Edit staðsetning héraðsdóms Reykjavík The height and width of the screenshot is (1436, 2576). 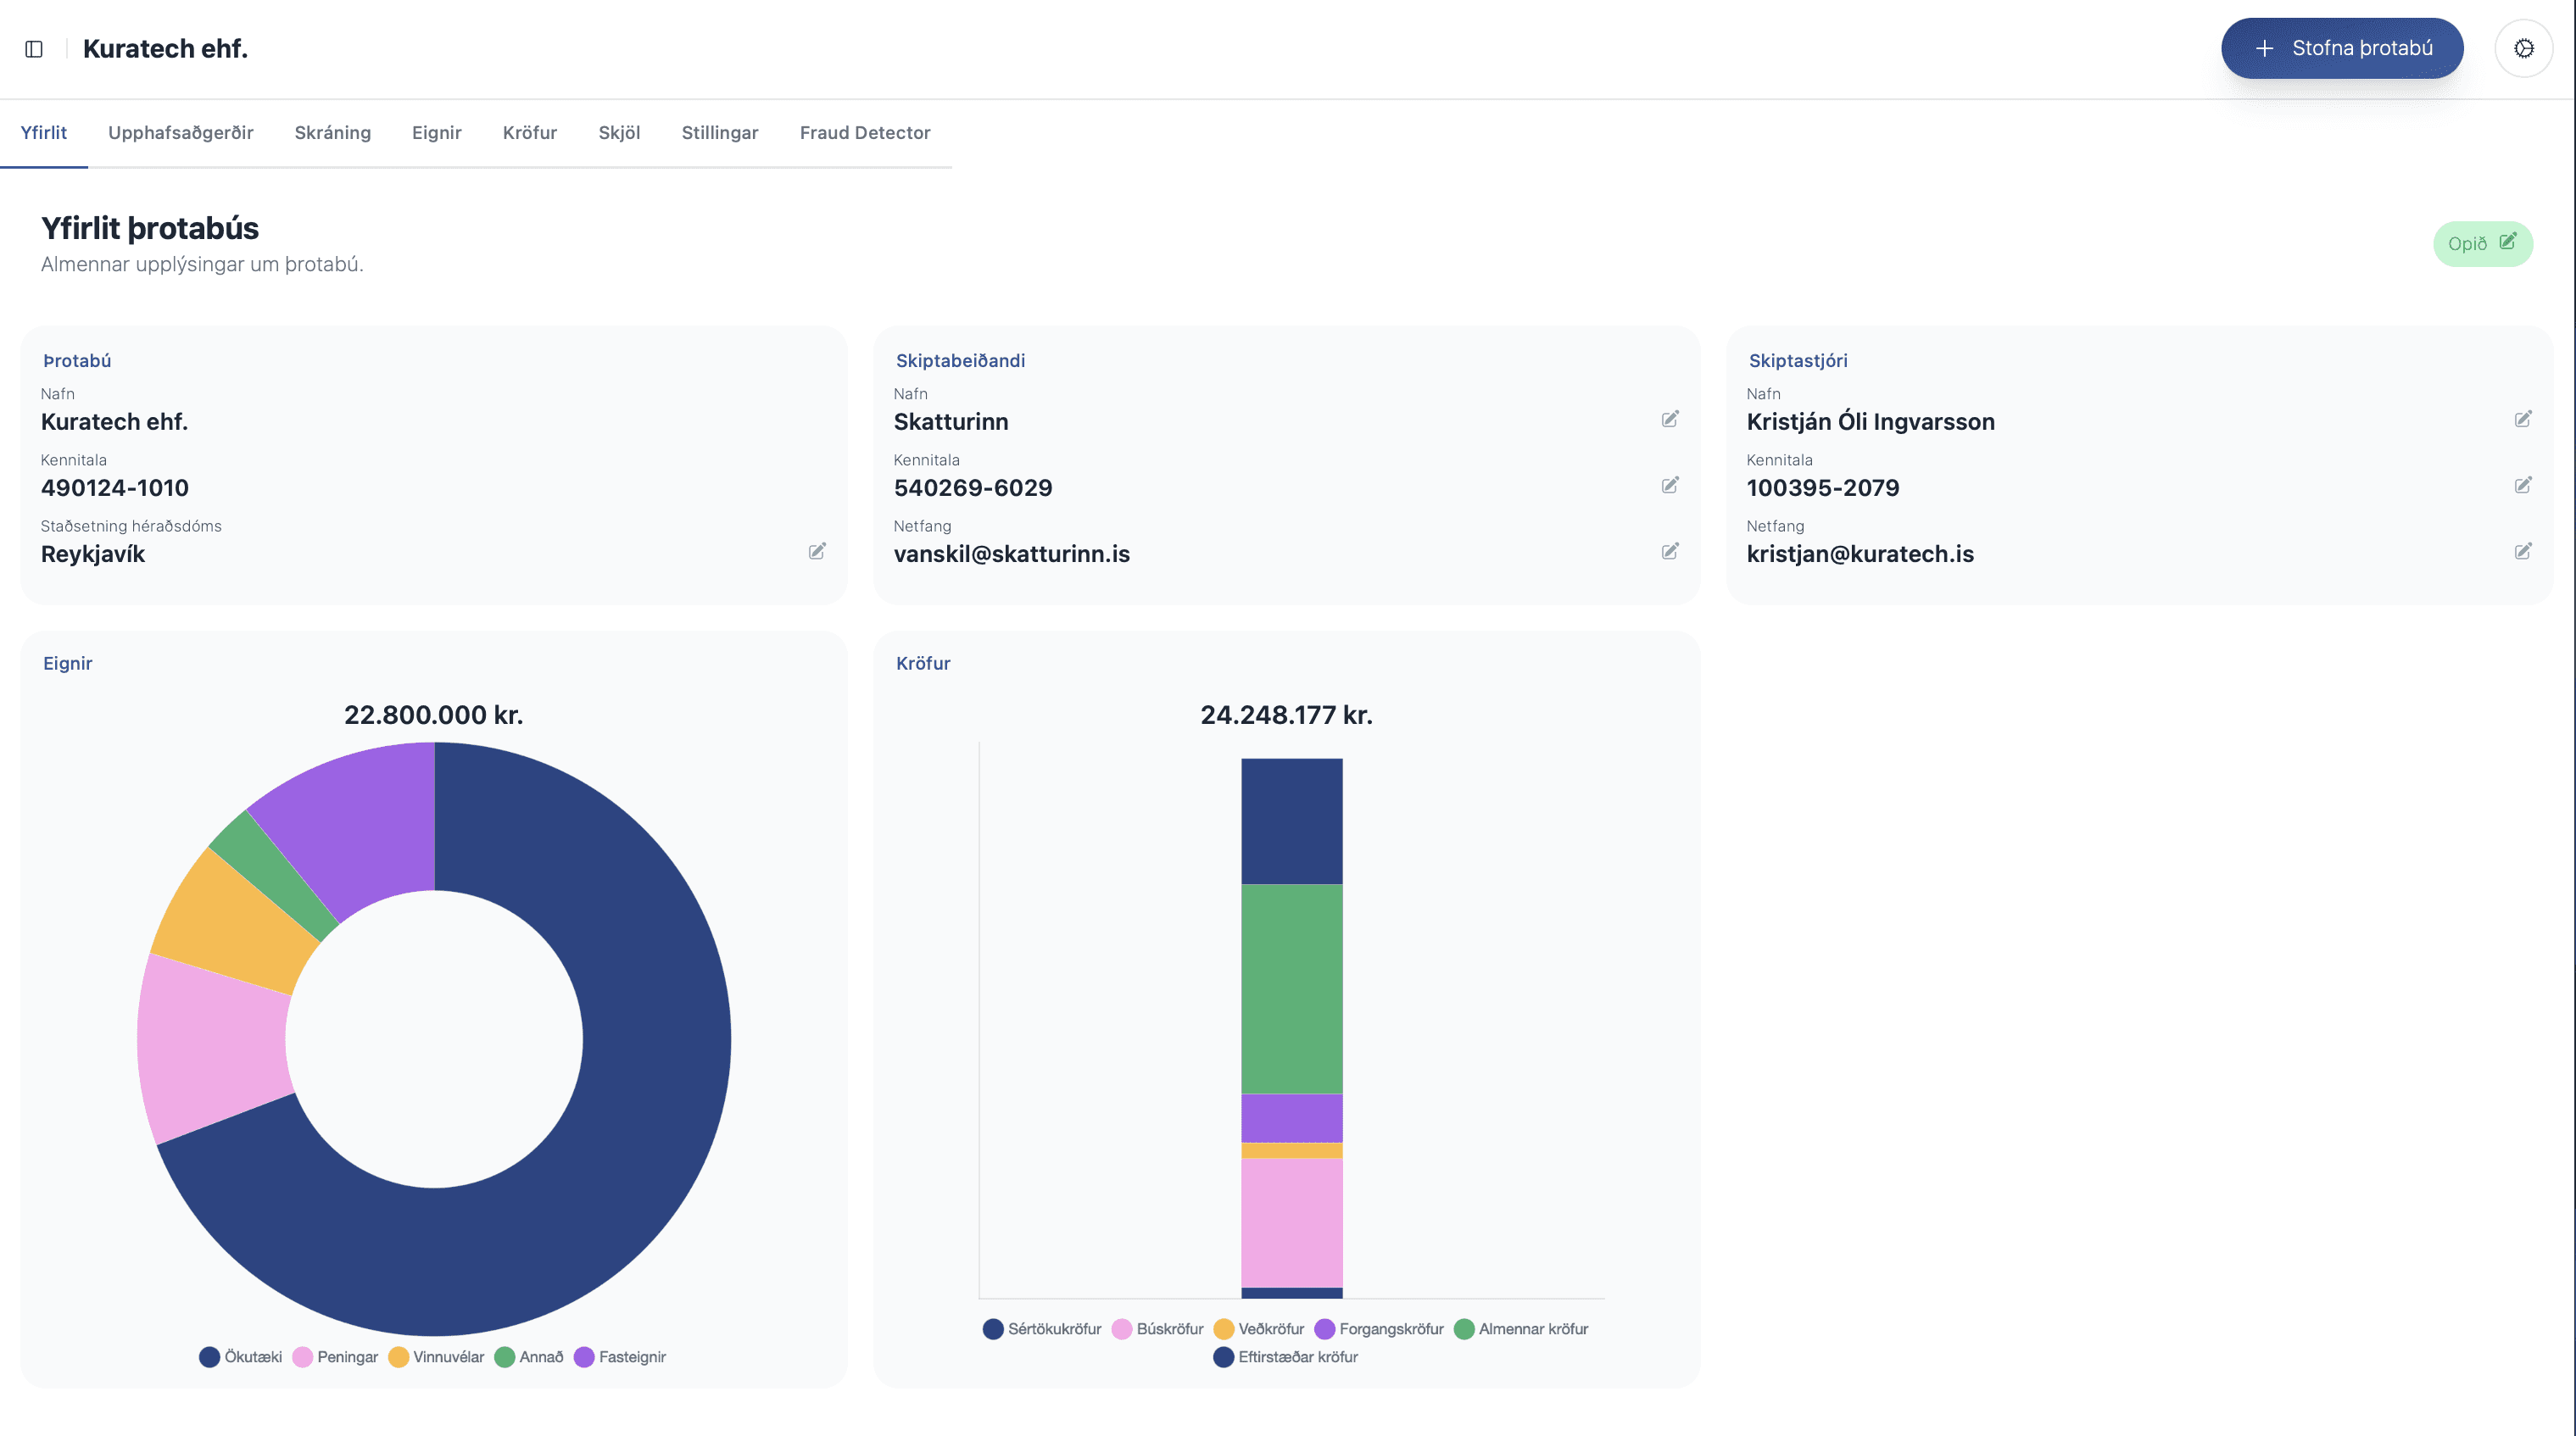pos(817,551)
